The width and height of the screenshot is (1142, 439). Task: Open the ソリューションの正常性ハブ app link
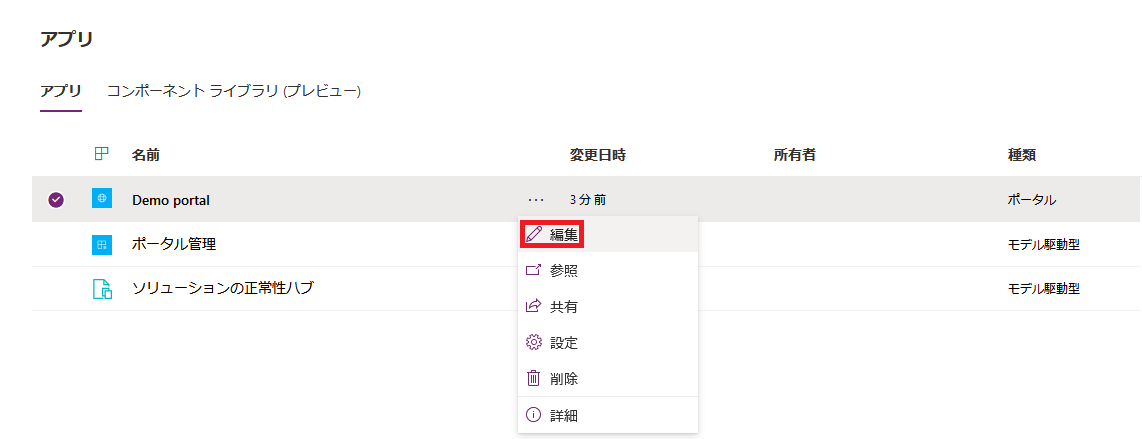click(223, 289)
